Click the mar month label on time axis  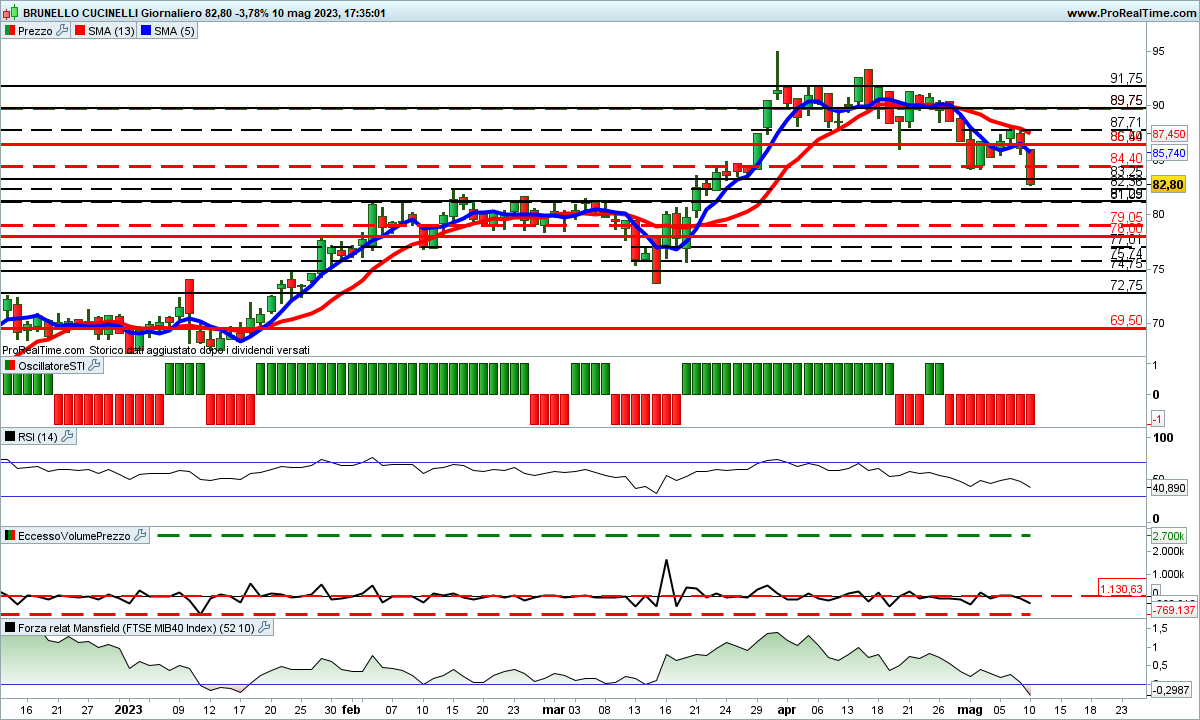(x=553, y=709)
